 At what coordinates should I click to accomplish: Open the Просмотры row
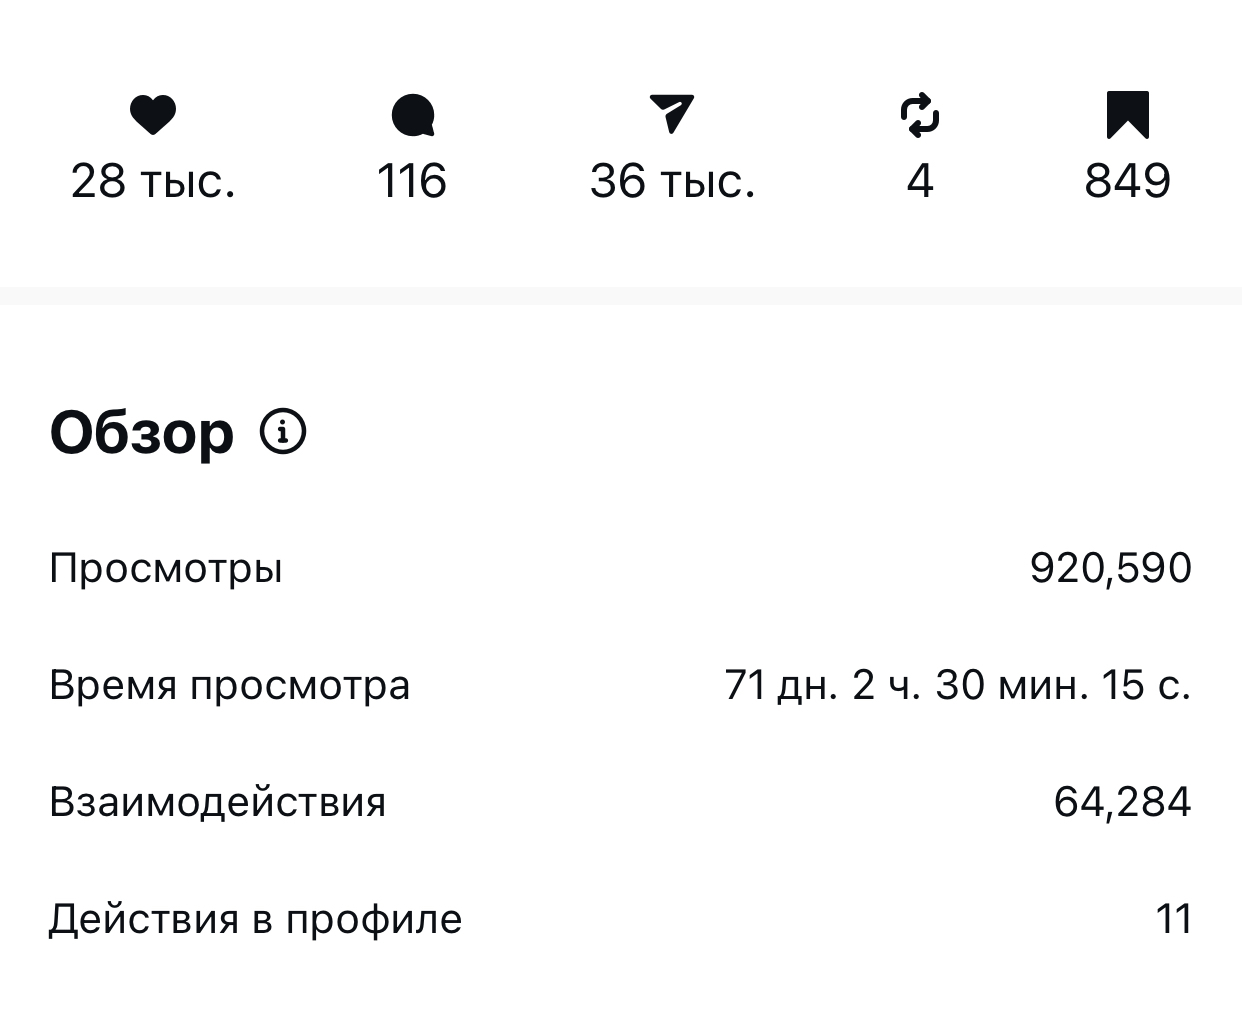click(x=166, y=569)
